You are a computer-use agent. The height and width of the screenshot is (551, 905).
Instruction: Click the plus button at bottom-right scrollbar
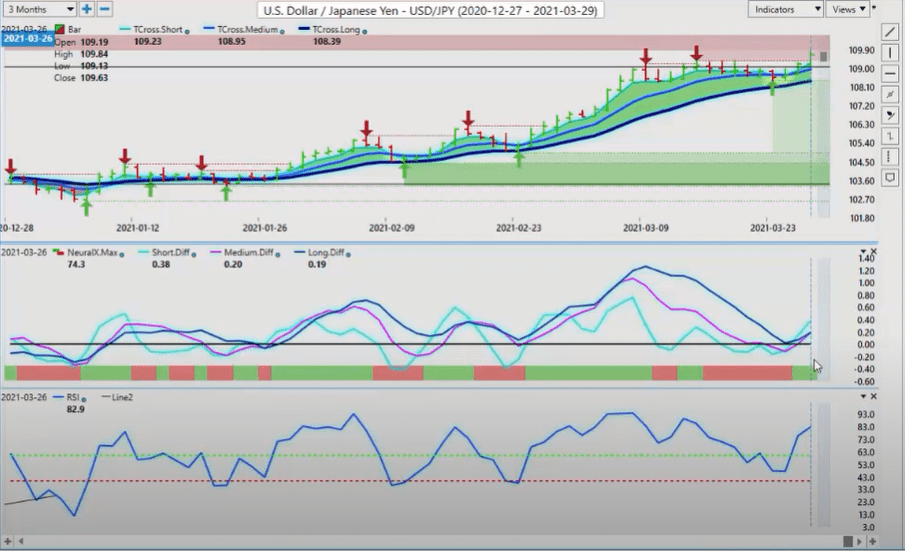pyautogui.click(x=873, y=541)
